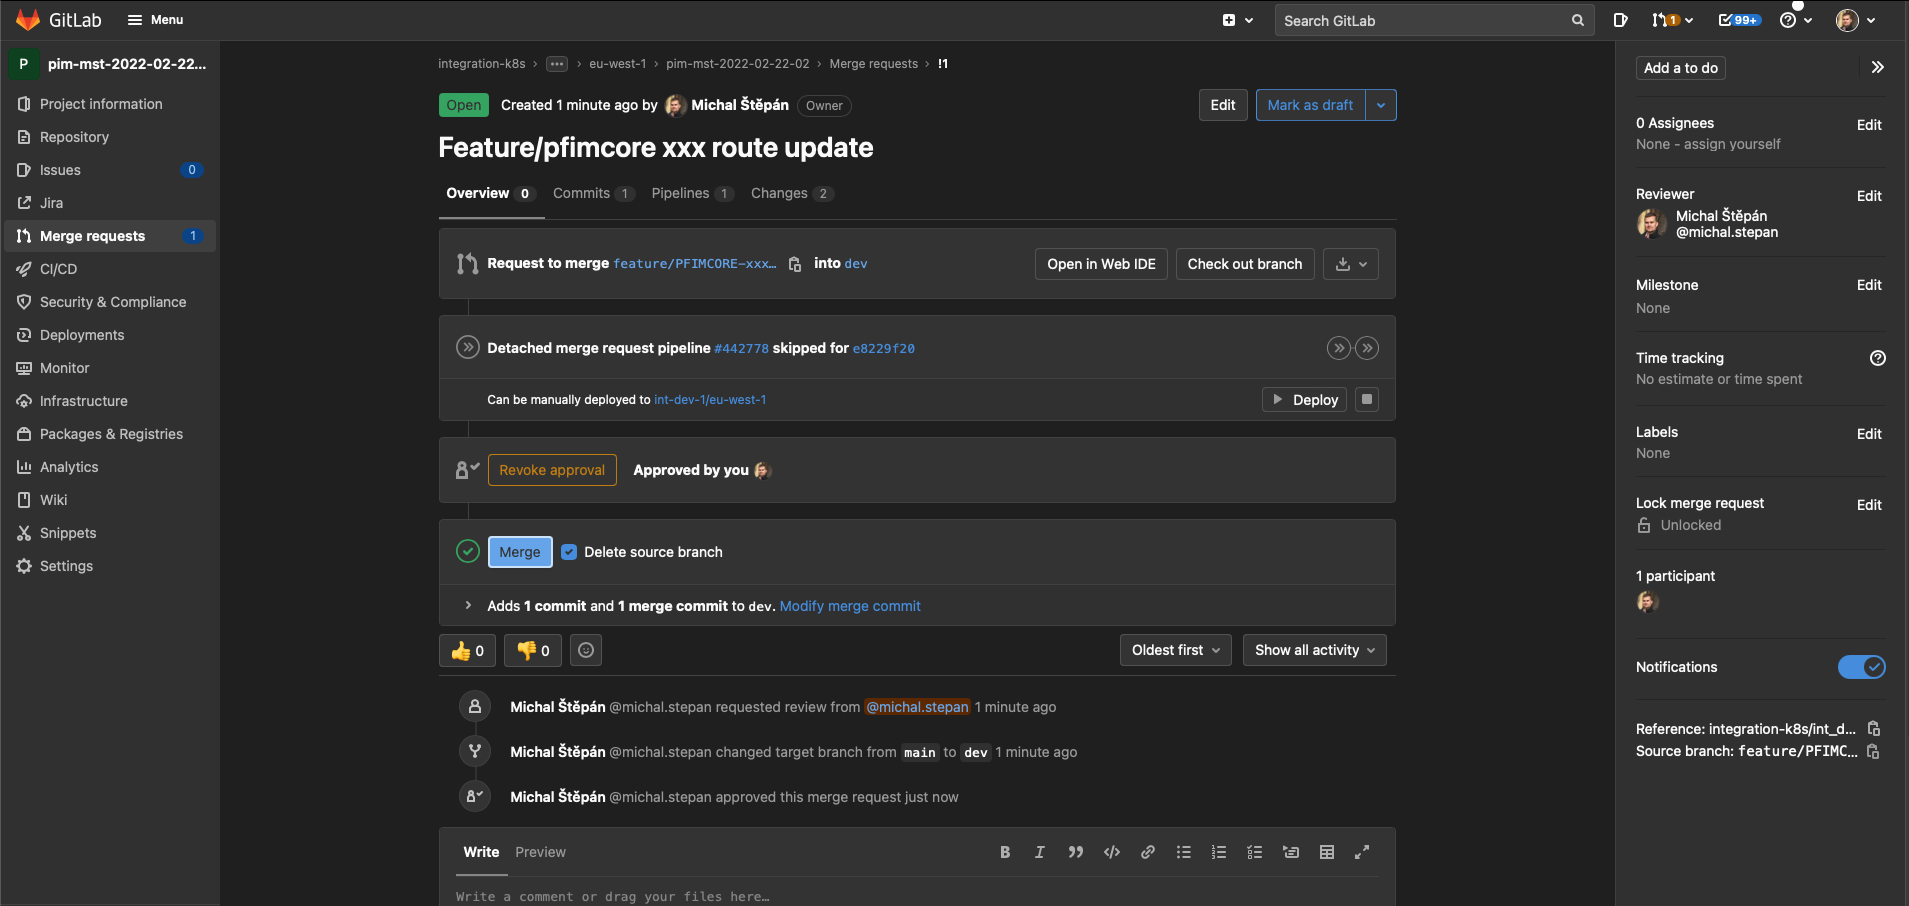Add a link in comment editor
This screenshot has height=906, width=1909.
[x=1148, y=852]
